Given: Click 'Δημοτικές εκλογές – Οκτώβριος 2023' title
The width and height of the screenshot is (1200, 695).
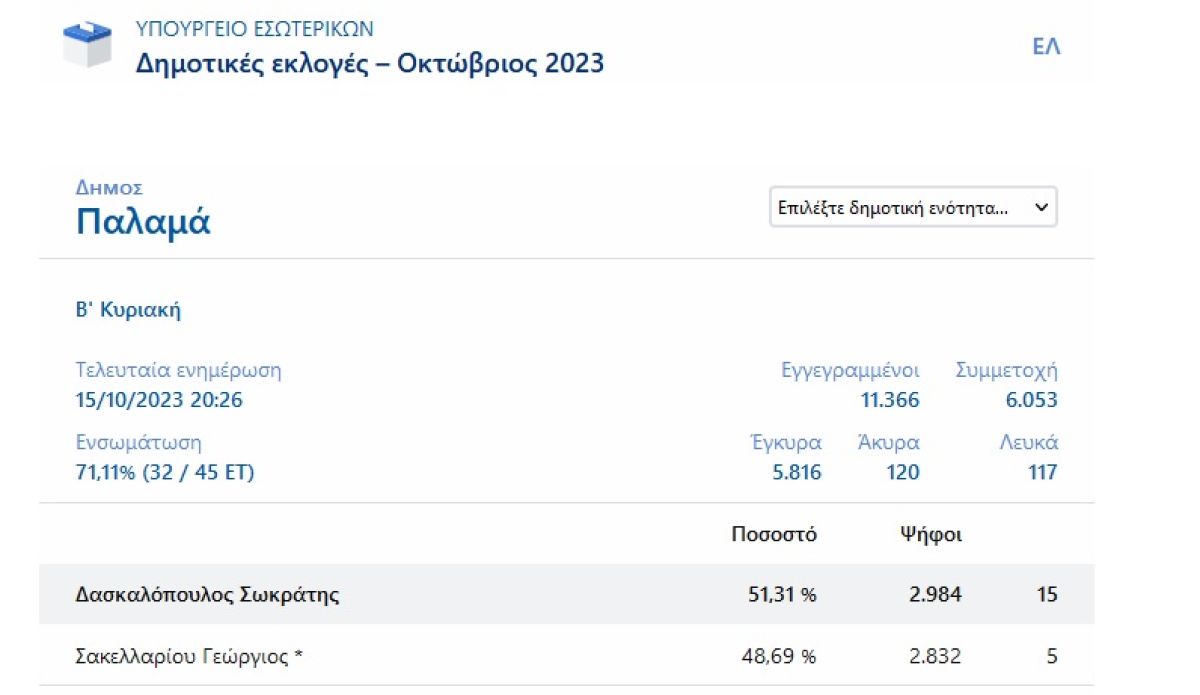Looking at the screenshot, I should pos(370,64).
